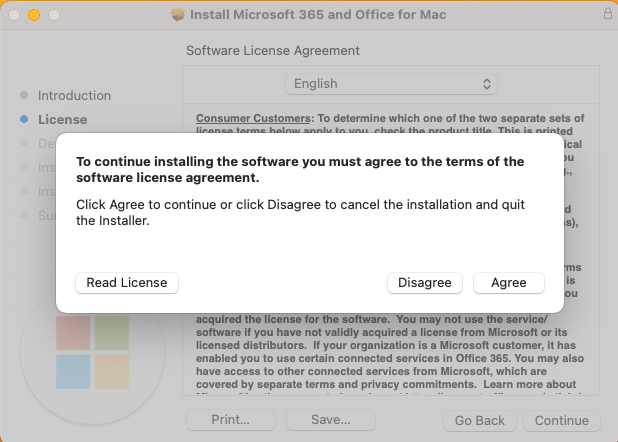618x442 pixels.
Task: Click the line starting 'covered by separate terms'
Action: tap(386, 384)
